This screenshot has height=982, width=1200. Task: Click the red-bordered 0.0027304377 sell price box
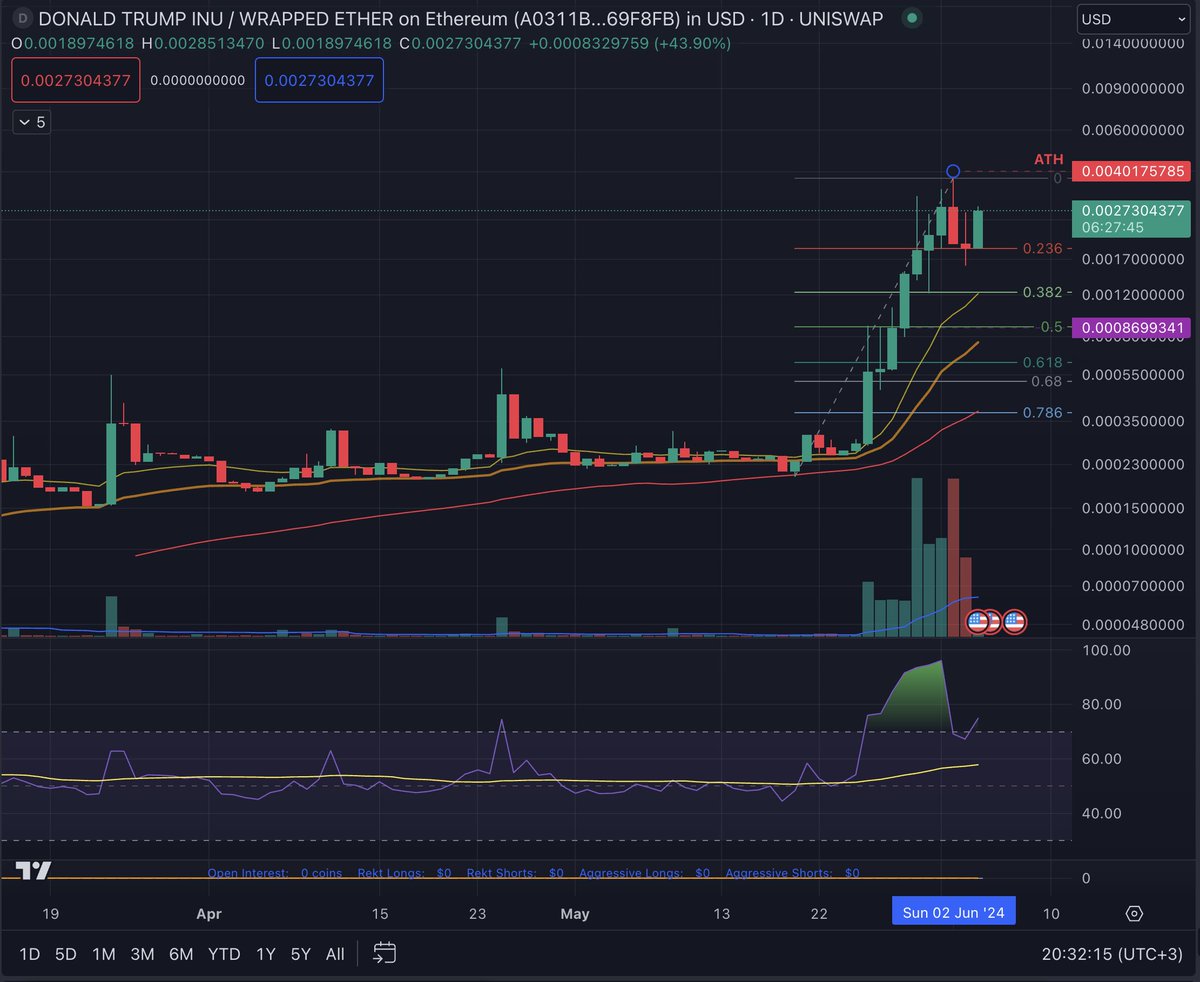(77, 80)
